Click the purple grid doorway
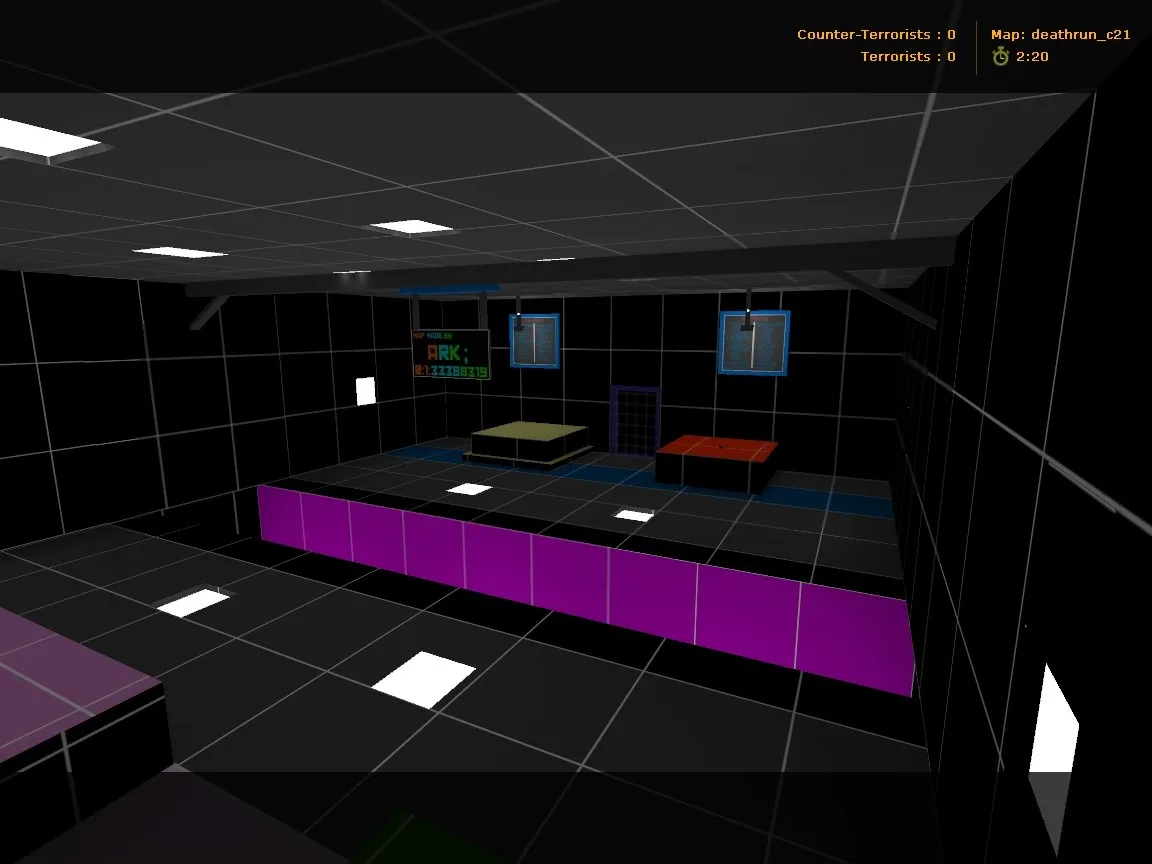The image size is (1152, 864). 635,421
